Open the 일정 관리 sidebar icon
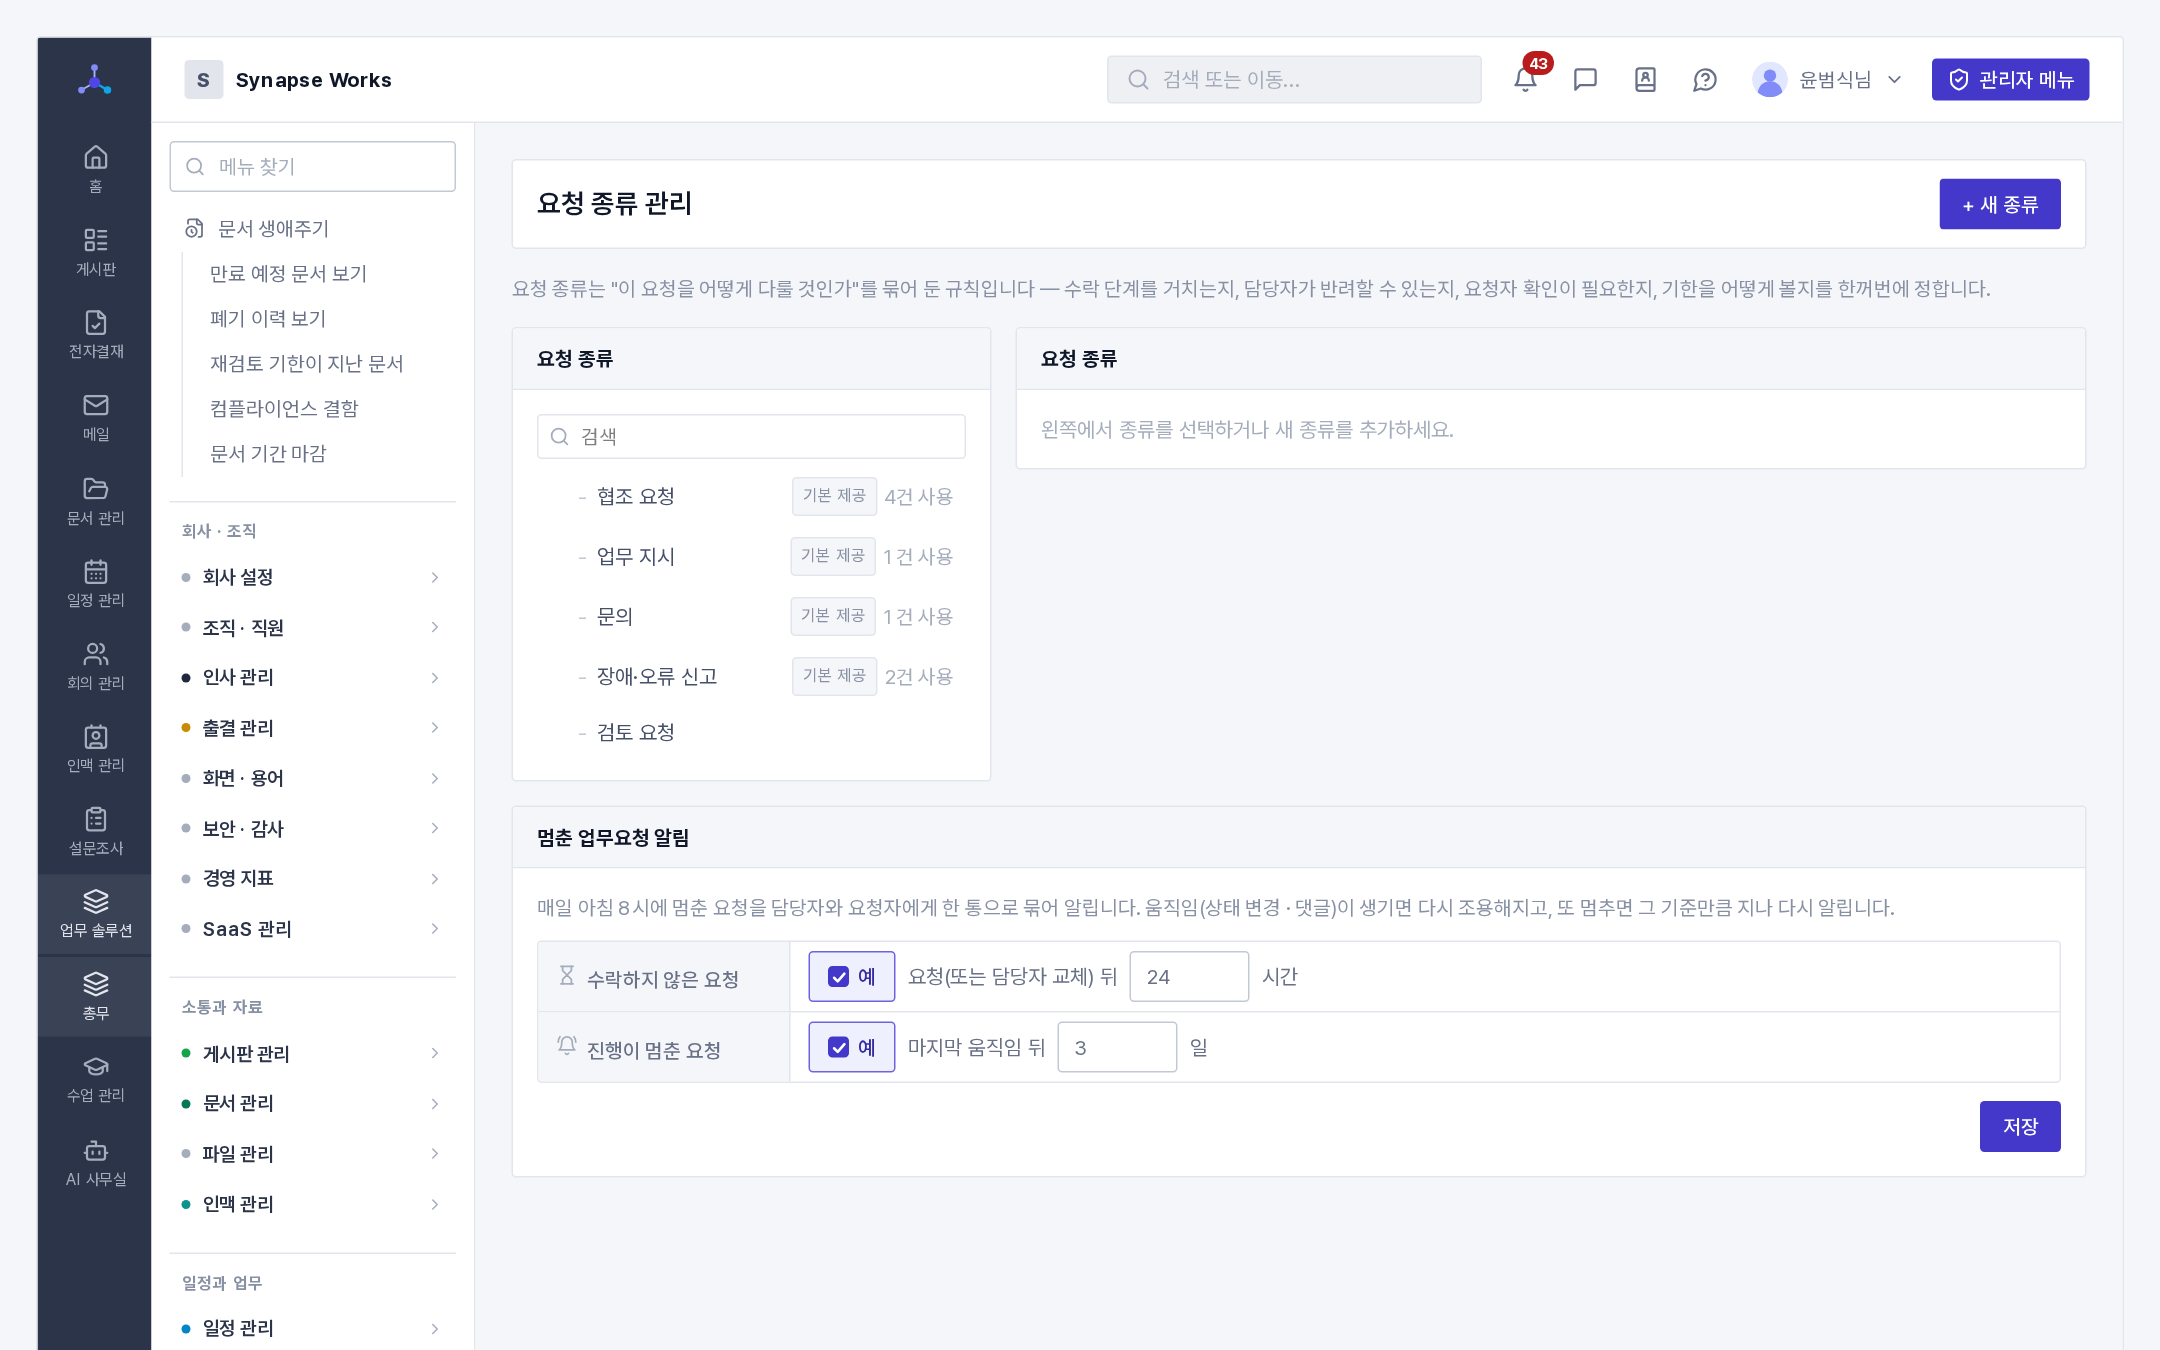The width and height of the screenshot is (2160, 1350). click(95, 583)
